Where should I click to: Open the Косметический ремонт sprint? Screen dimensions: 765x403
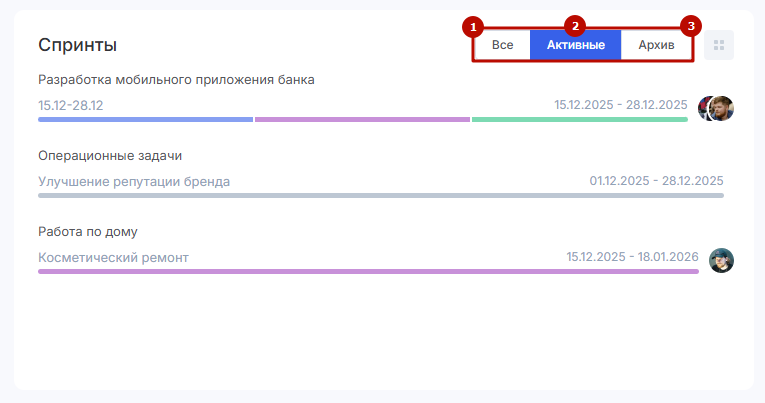(x=113, y=258)
